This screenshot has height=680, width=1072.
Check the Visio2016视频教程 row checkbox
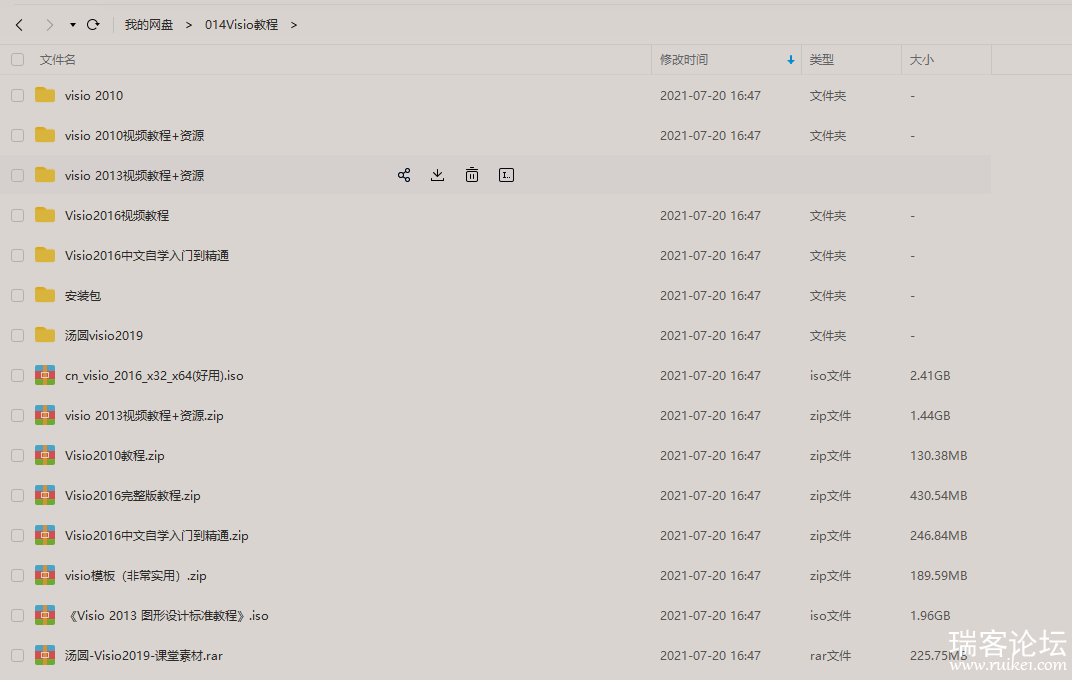[18, 216]
